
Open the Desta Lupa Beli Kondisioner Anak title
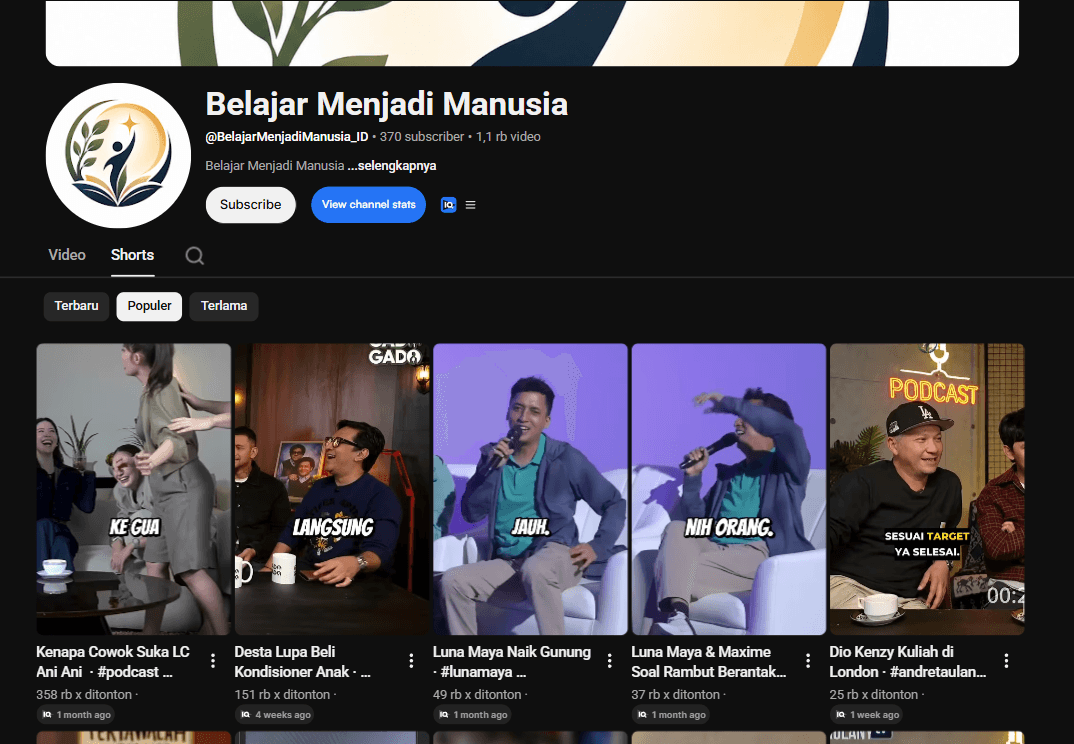point(303,662)
